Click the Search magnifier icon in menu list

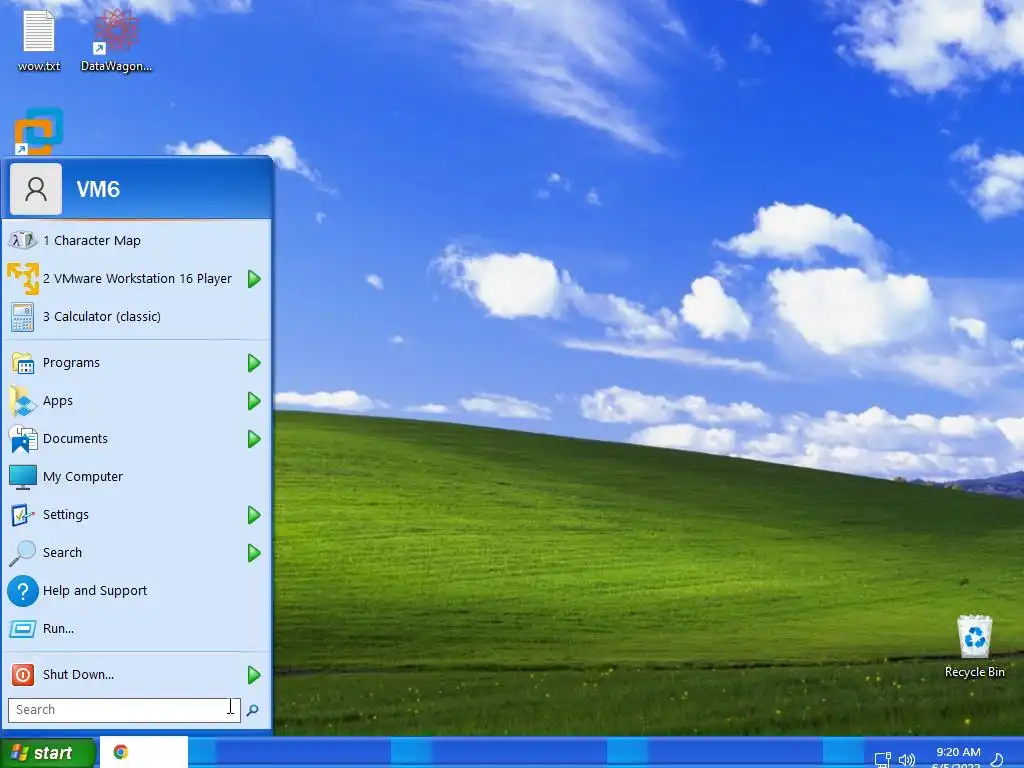coord(23,552)
